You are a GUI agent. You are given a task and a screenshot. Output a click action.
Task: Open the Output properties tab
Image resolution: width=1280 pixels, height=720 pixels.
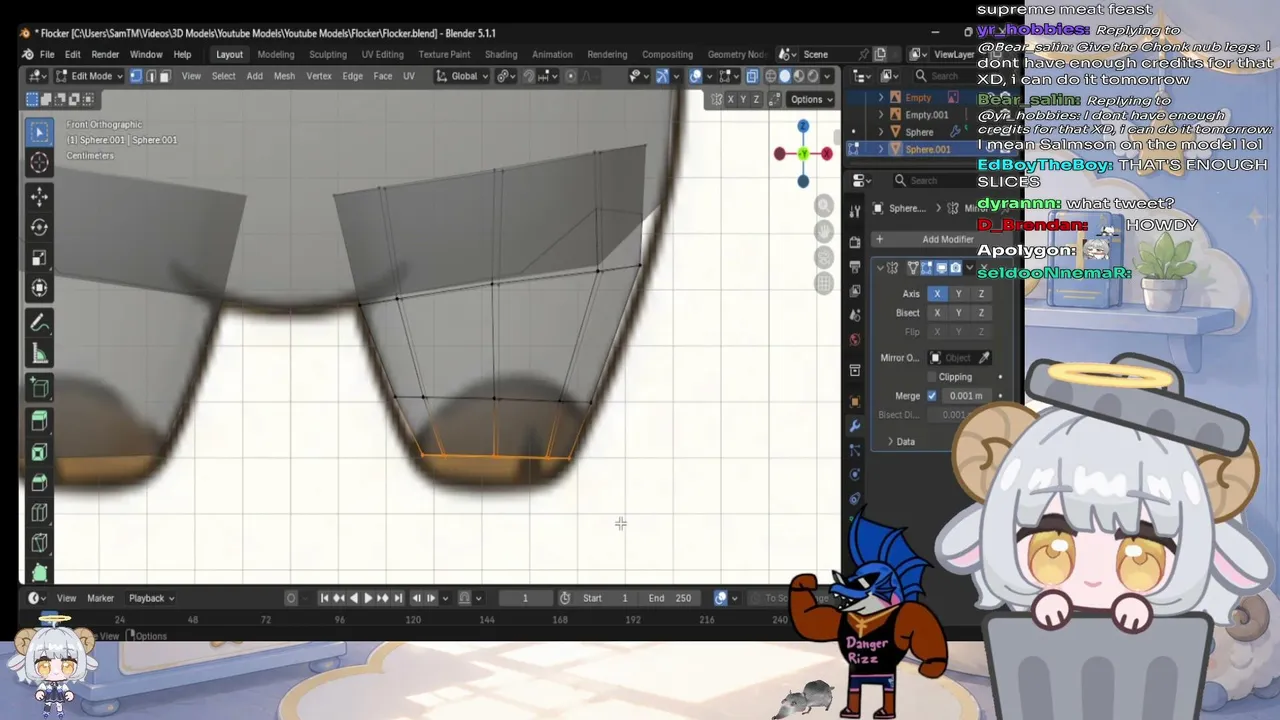tap(855, 267)
